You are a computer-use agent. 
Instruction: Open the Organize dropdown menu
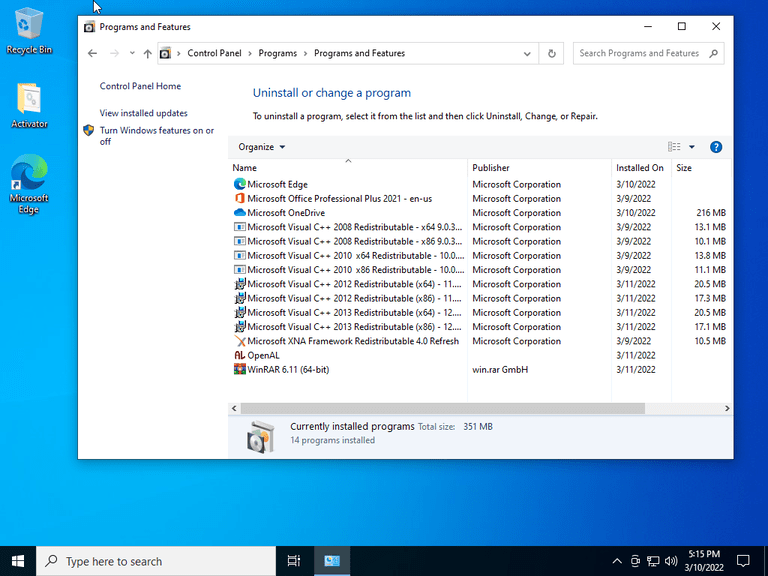coord(262,147)
